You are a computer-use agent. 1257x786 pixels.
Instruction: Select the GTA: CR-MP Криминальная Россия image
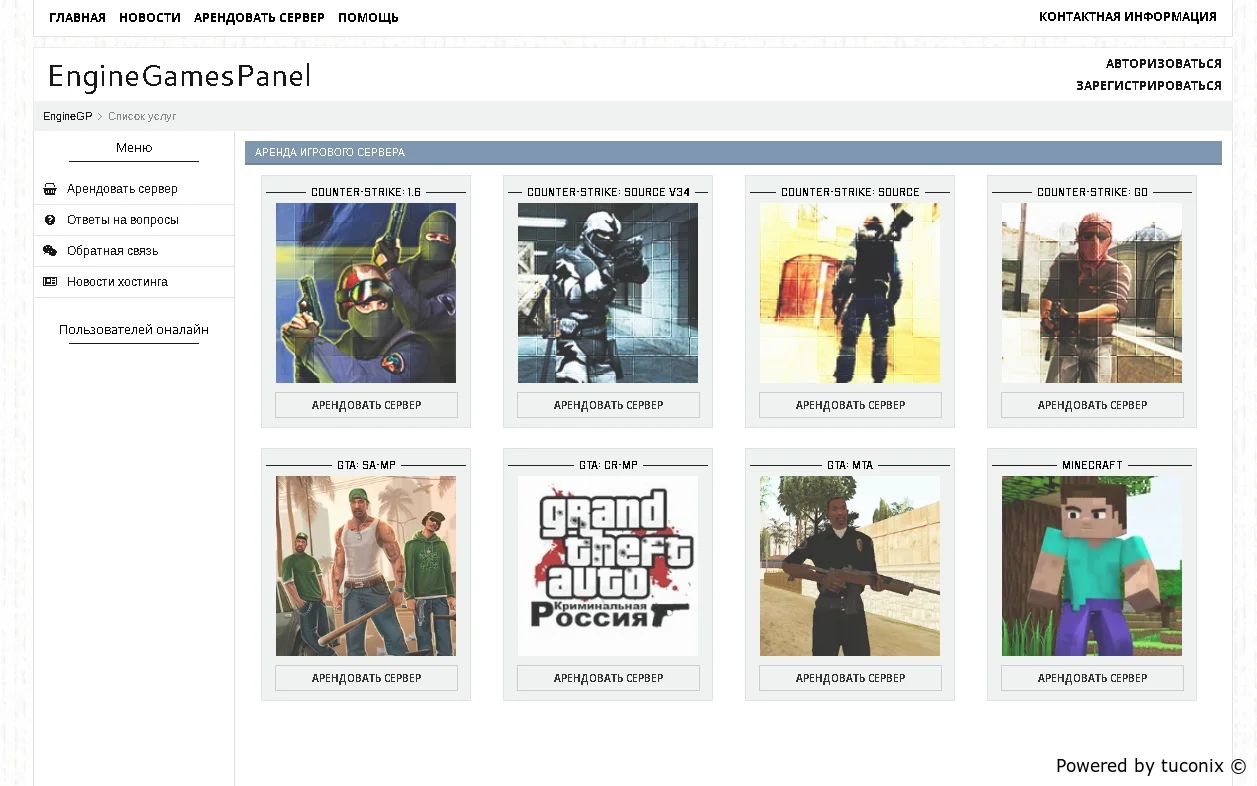coord(608,566)
